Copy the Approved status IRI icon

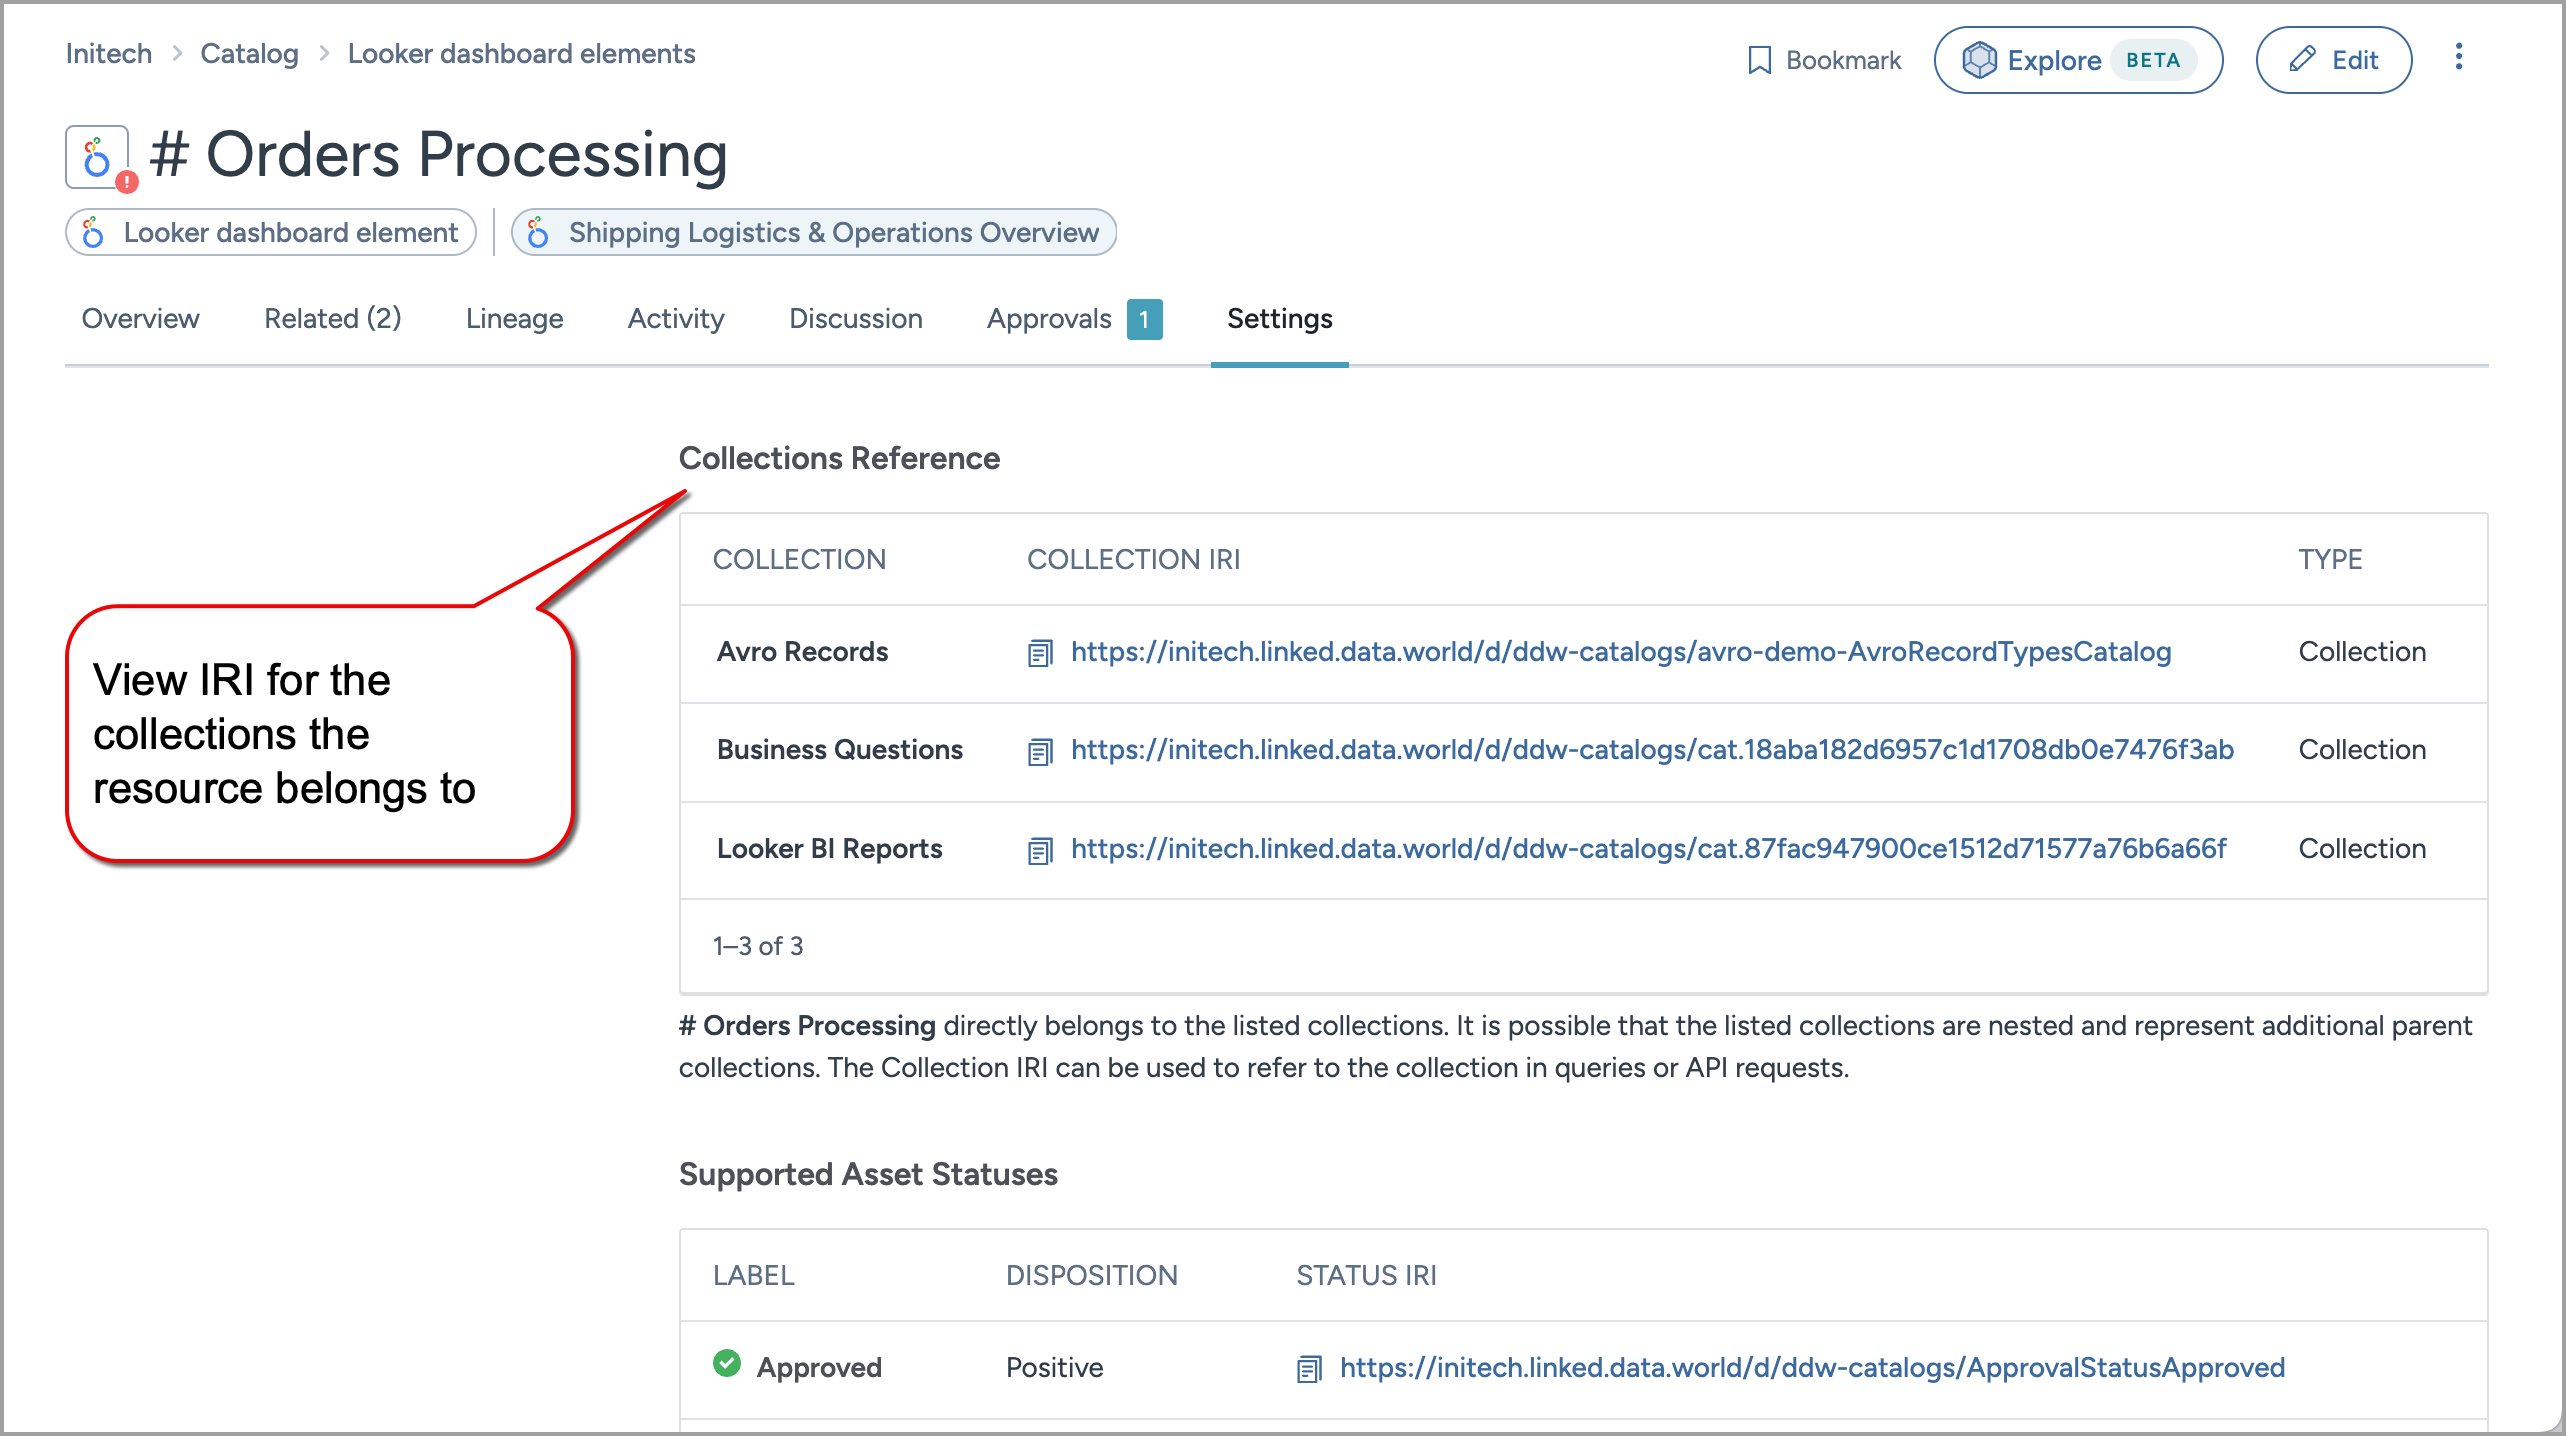click(x=1309, y=1368)
